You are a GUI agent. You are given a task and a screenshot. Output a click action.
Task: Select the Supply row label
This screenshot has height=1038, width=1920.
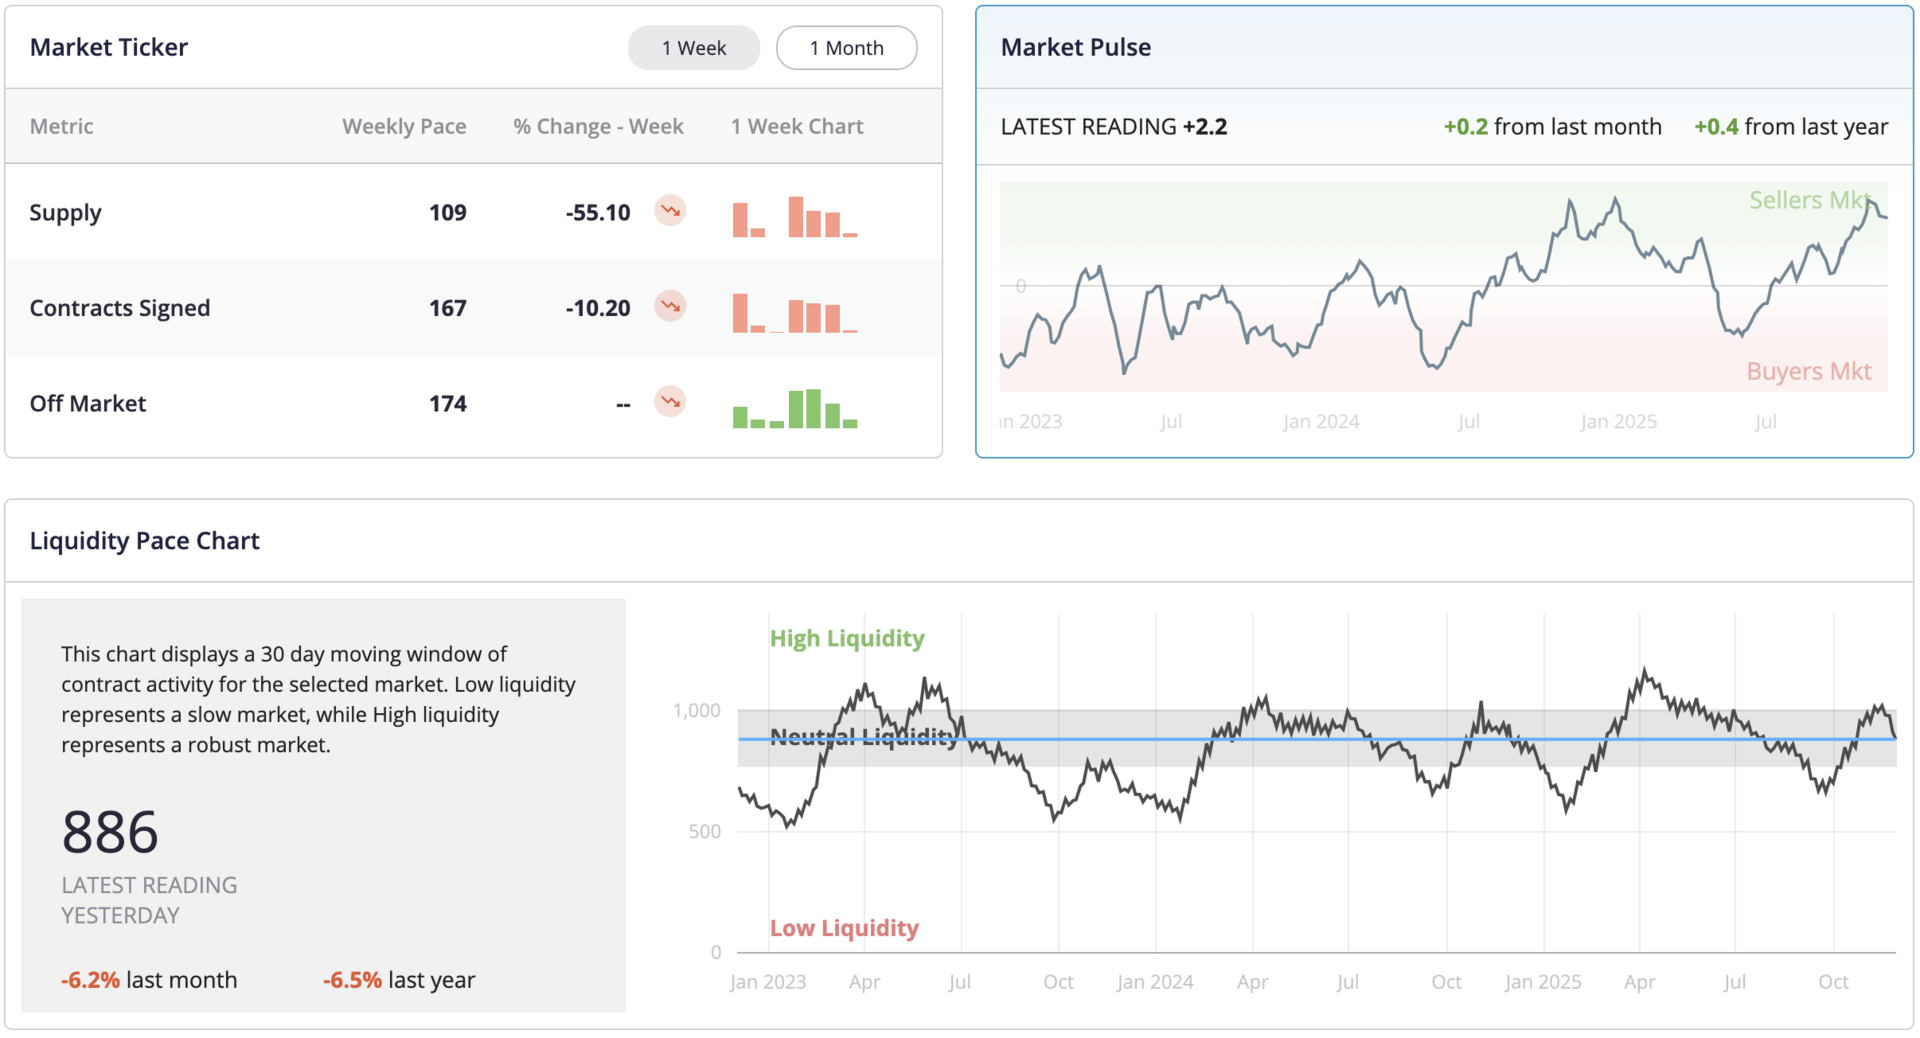point(66,213)
